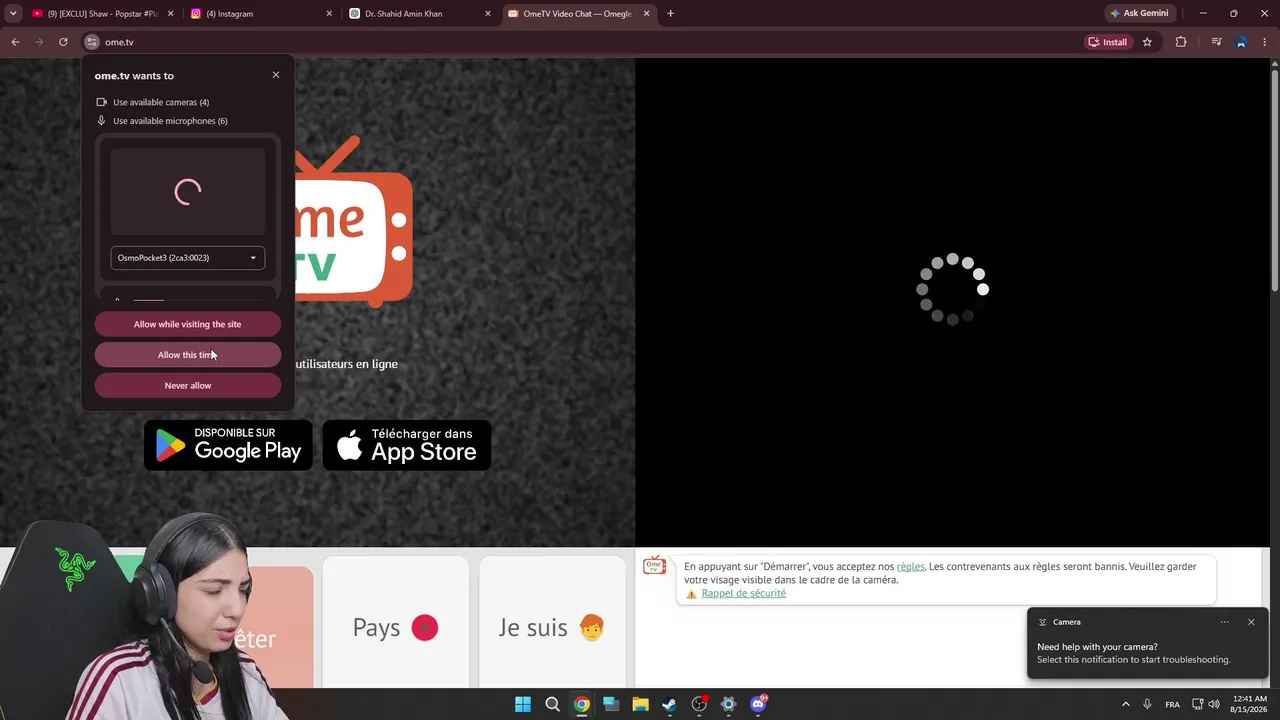Open the Extensions puzzle icon
Viewport: 1280px width, 720px height.
point(1181,42)
